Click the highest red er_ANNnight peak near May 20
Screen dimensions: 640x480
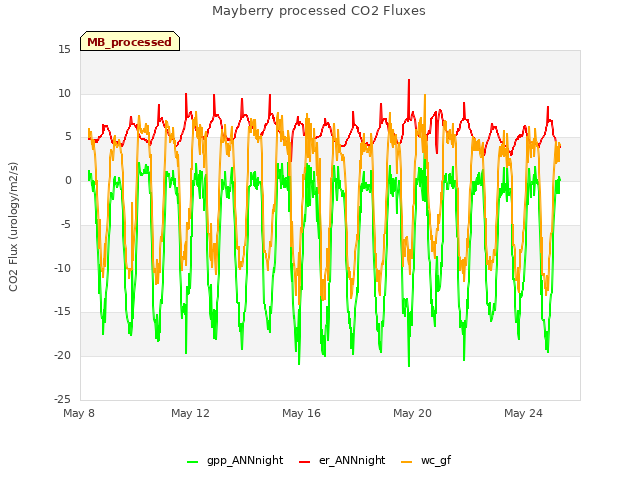coord(409,80)
